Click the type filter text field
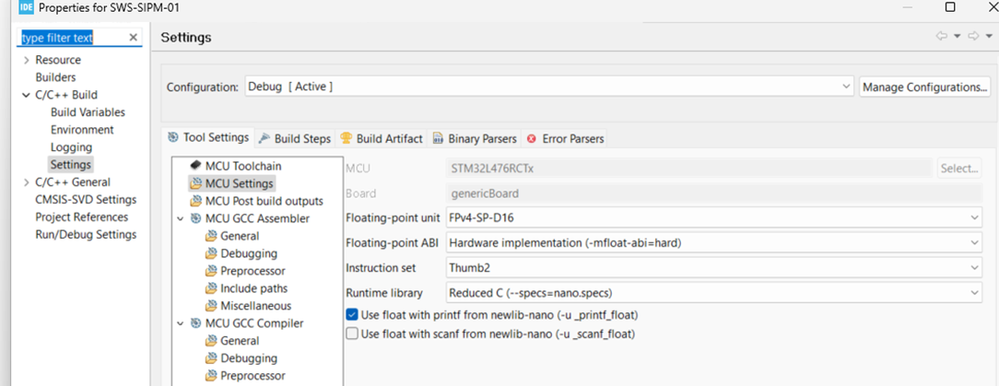This screenshot has height=386, width=999. pyautogui.click(x=72, y=38)
